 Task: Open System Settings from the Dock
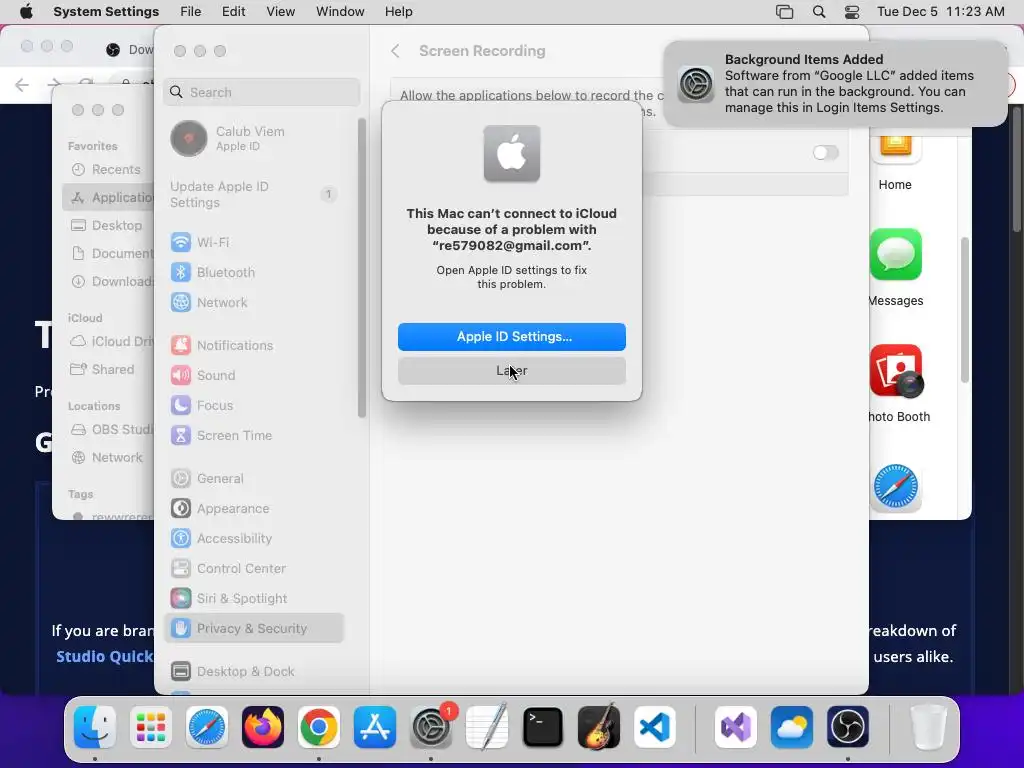pyautogui.click(x=431, y=726)
